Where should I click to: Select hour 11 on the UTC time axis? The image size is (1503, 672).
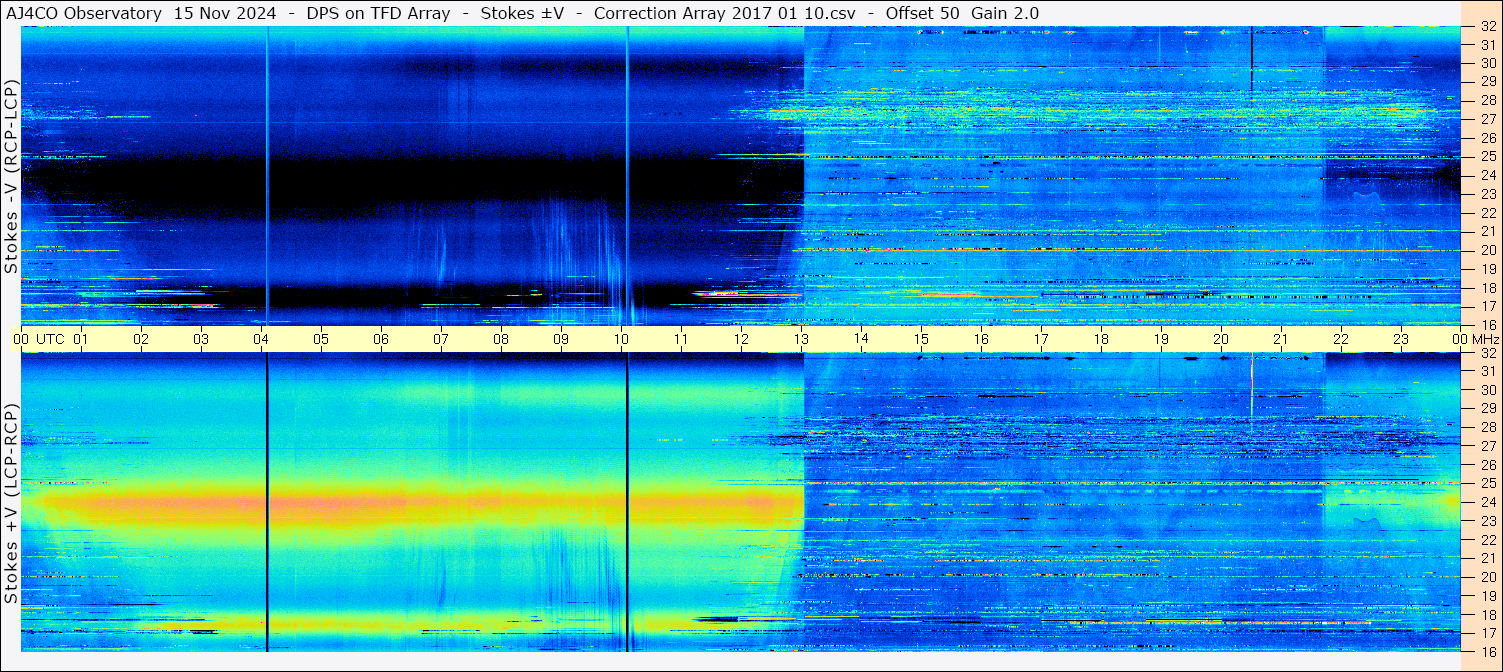pyautogui.click(x=681, y=339)
